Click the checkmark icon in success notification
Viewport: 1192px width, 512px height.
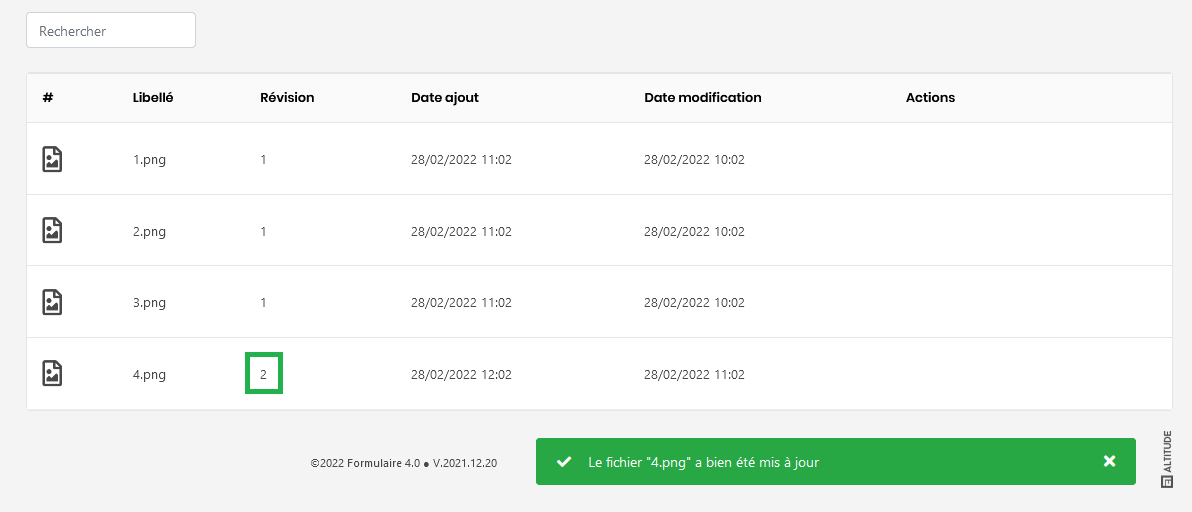tap(564, 462)
